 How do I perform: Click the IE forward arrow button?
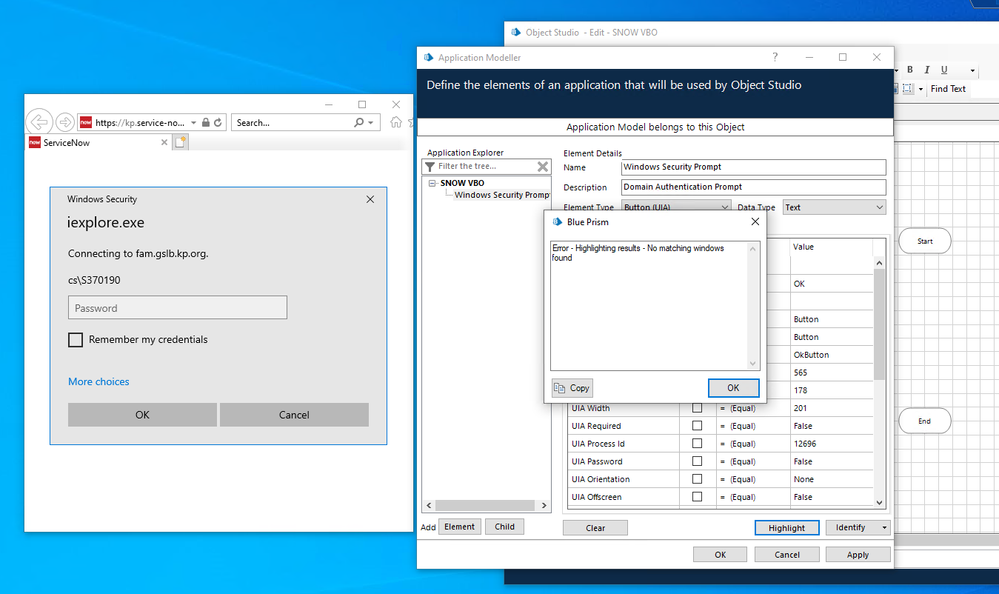pos(65,122)
